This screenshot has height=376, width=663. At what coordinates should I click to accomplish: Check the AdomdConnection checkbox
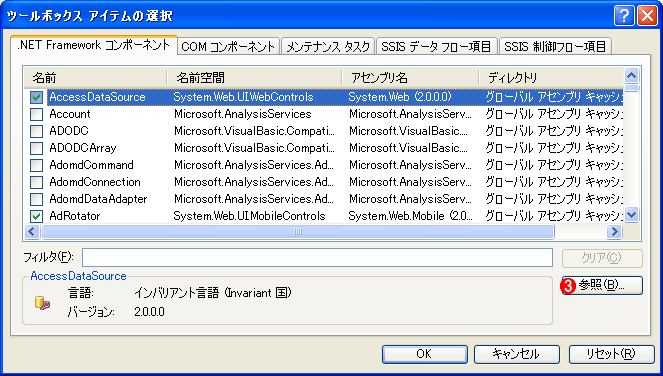click(x=36, y=182)
